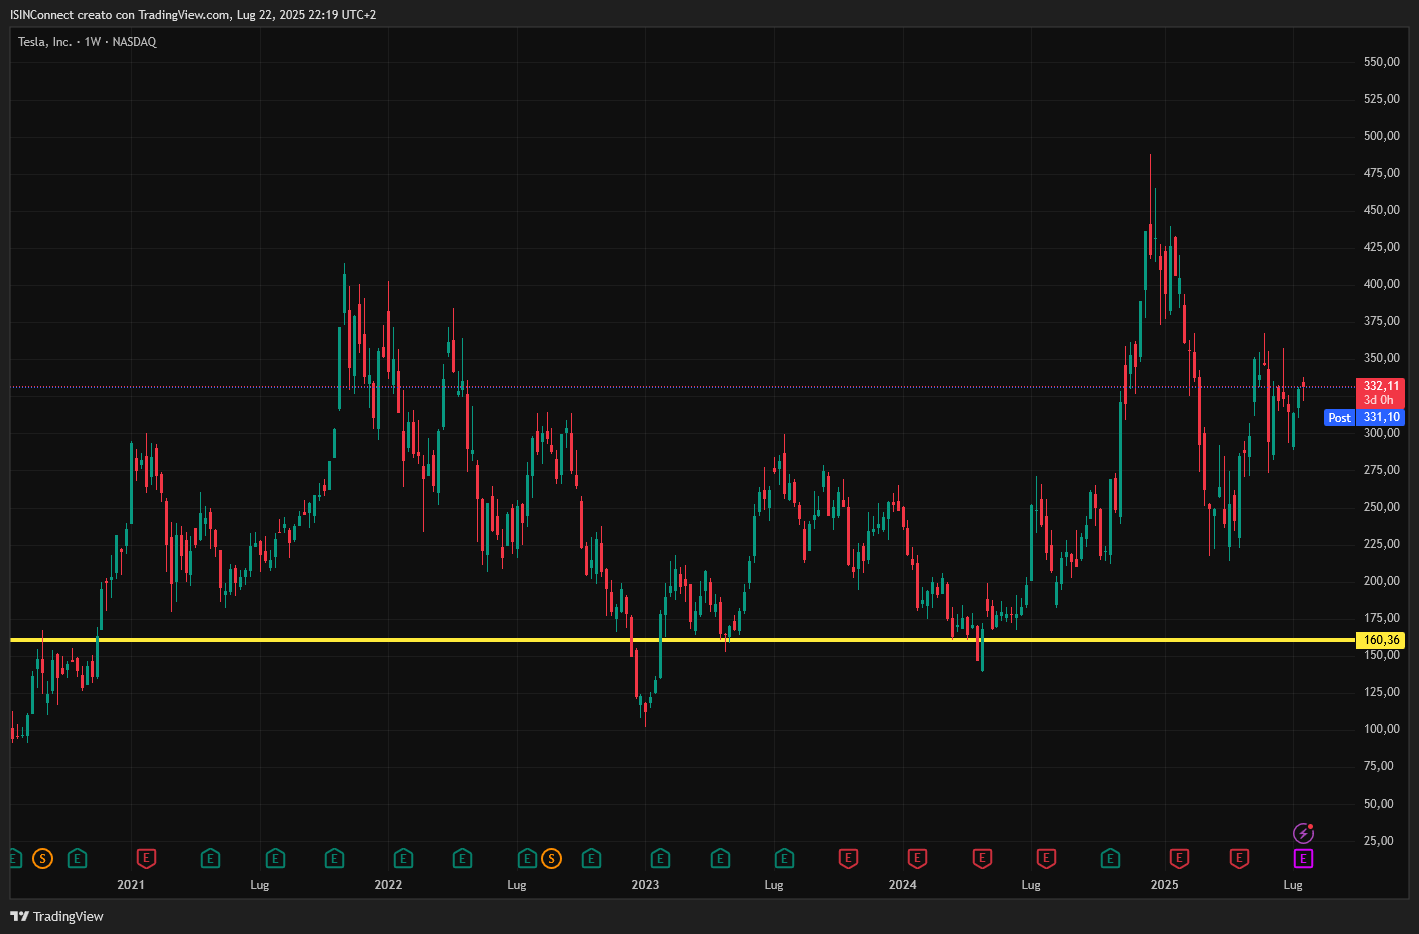This screenshot has width=1419, height=934.
Task: Click the 500,00 price axis label
Action: point(1381,136)
